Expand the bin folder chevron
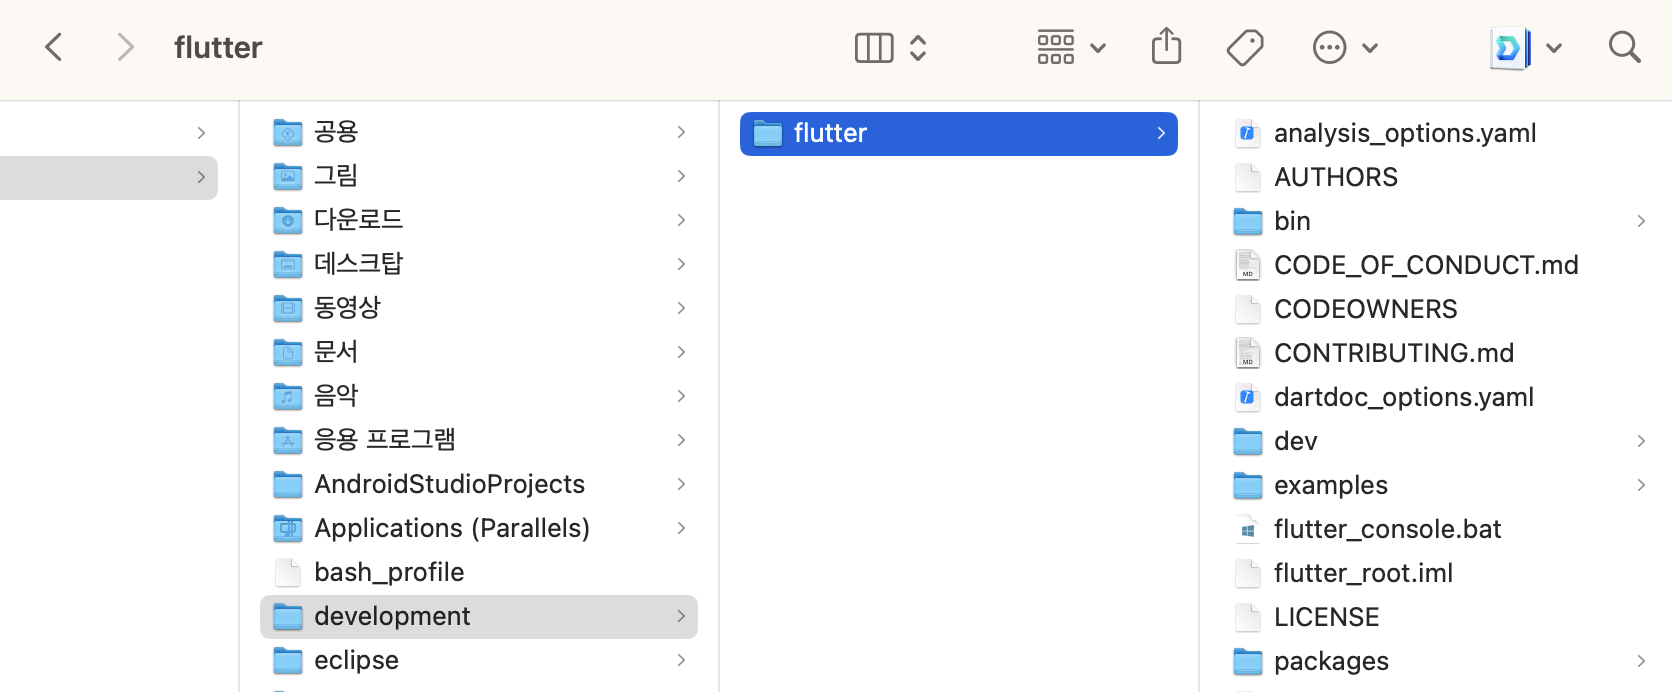 pyautogui.click(x=1641, y=220)
